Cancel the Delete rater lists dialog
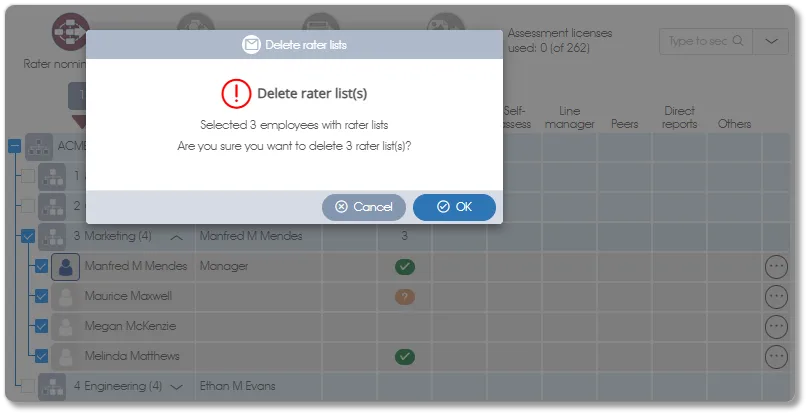The image size is (810, 417). point(364,207)
